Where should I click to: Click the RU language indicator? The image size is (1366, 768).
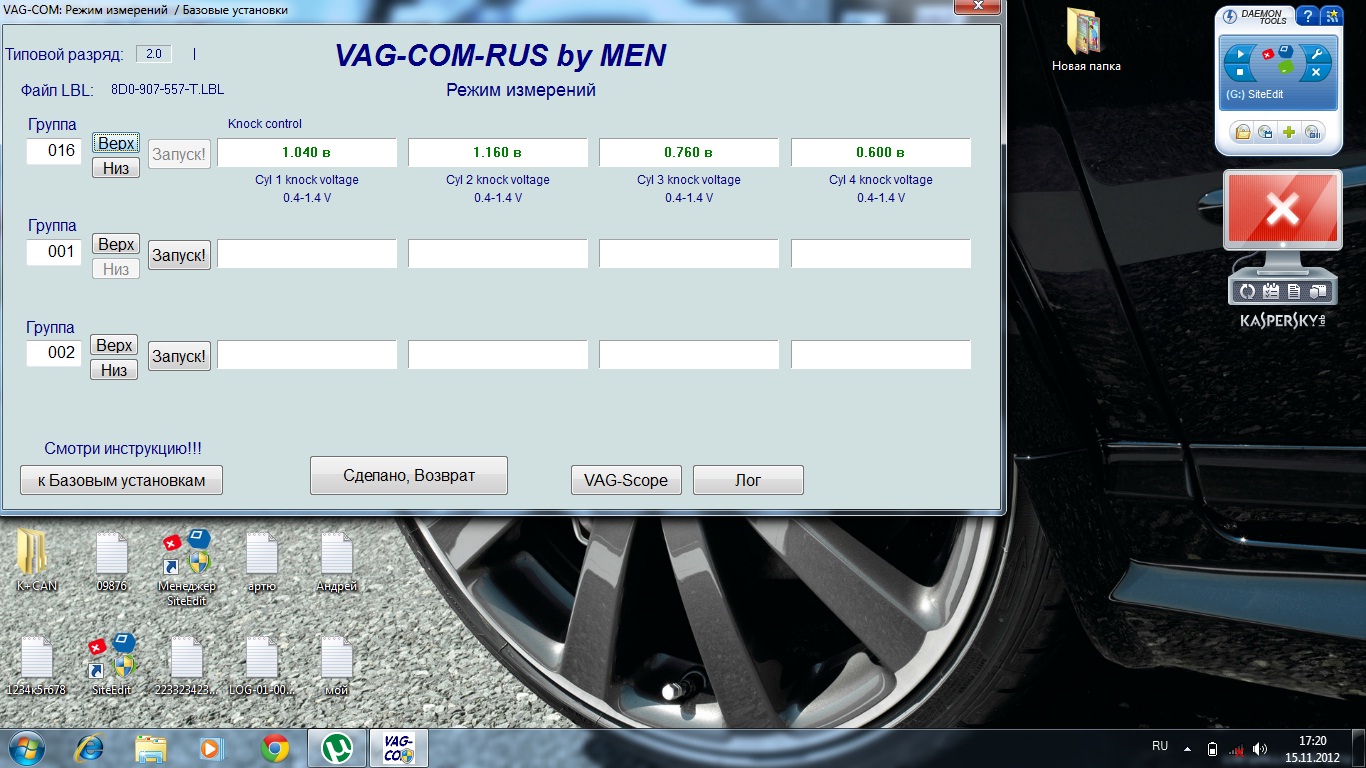[x=1160, y=746]
